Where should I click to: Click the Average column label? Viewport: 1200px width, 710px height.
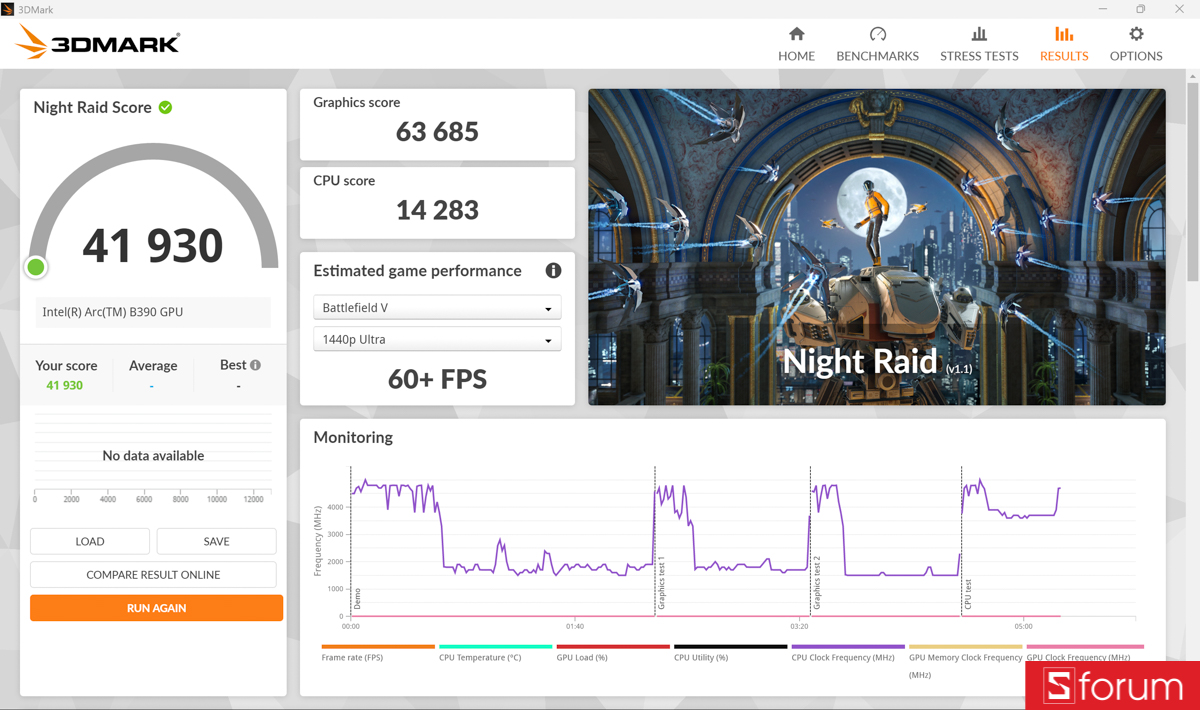(x=153, y=365)
